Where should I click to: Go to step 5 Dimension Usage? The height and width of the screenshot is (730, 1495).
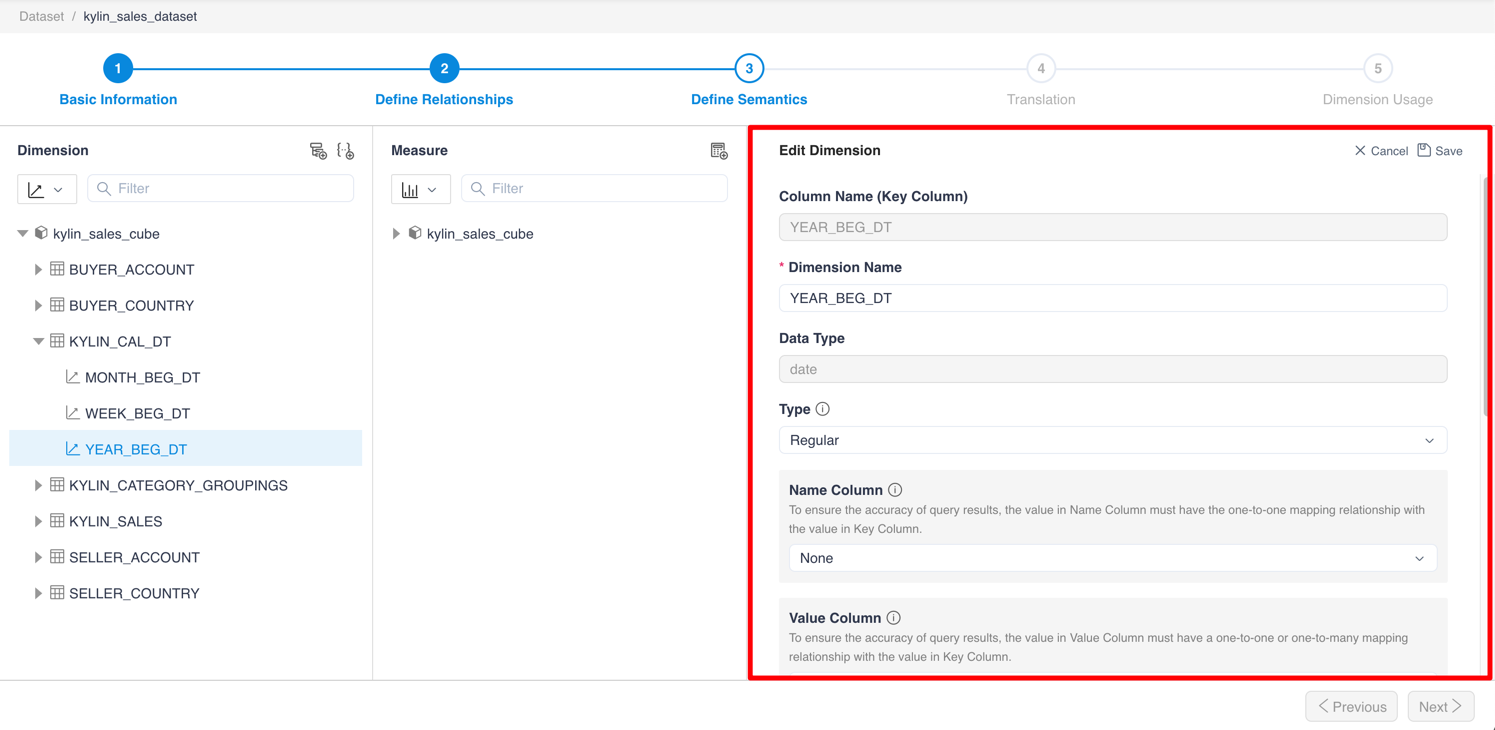[1378, 69]
